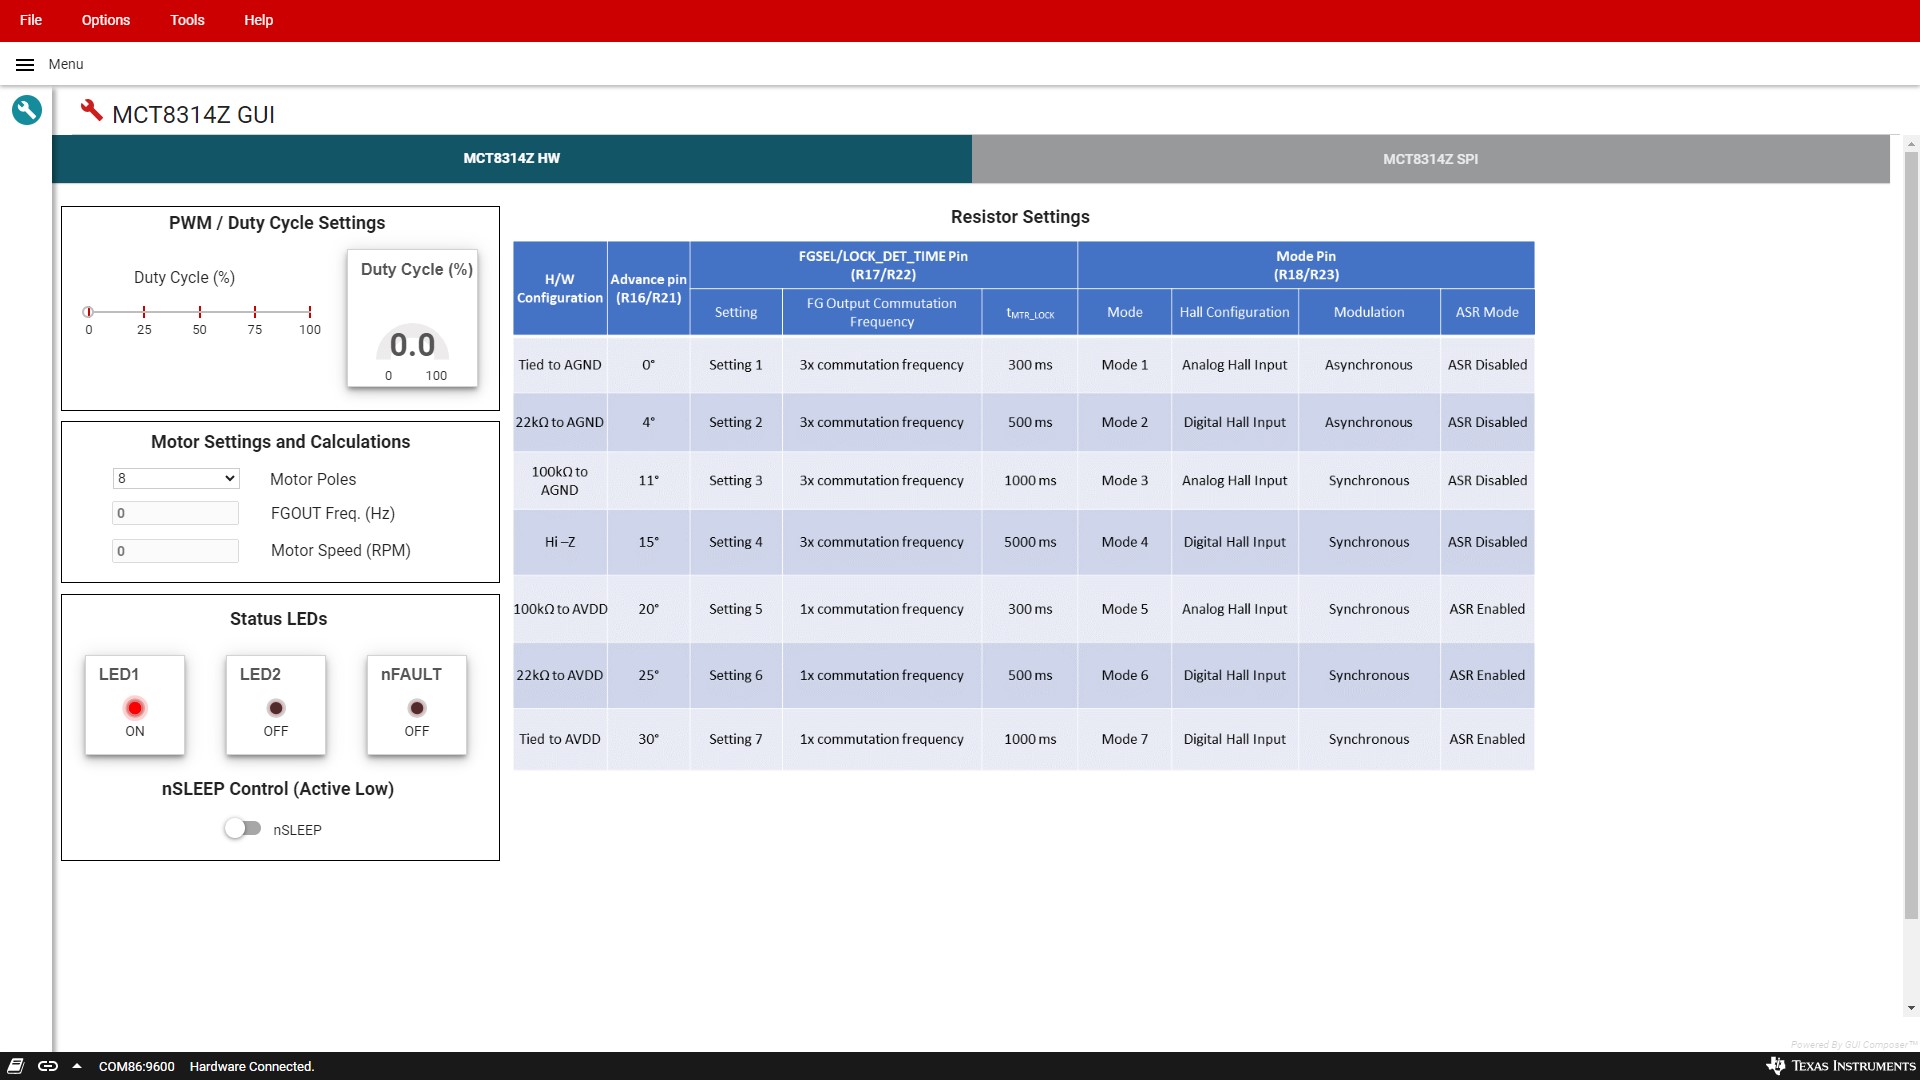
Task: Click Motor Speed RPM input field
Action: tap(175, 550)
